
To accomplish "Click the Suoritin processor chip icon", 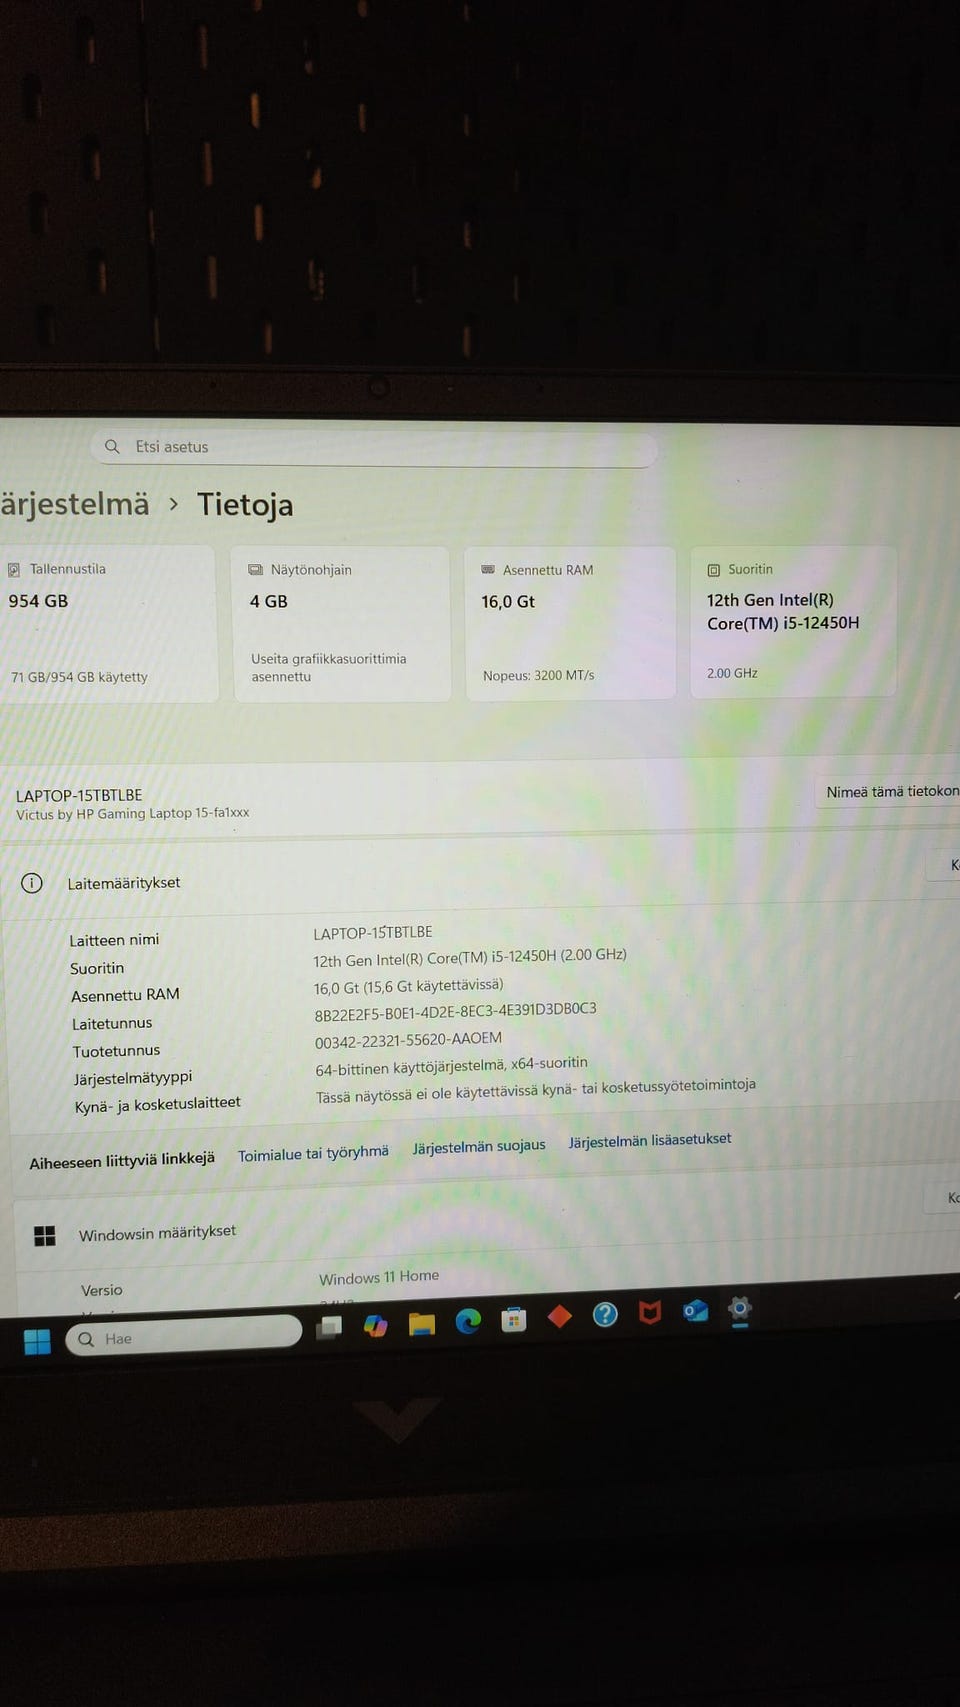I will point(714,570).
